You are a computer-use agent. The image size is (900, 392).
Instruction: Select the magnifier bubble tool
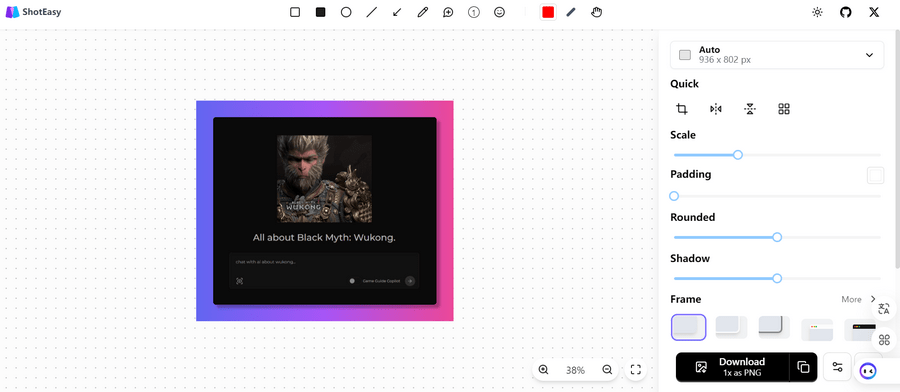448,12
